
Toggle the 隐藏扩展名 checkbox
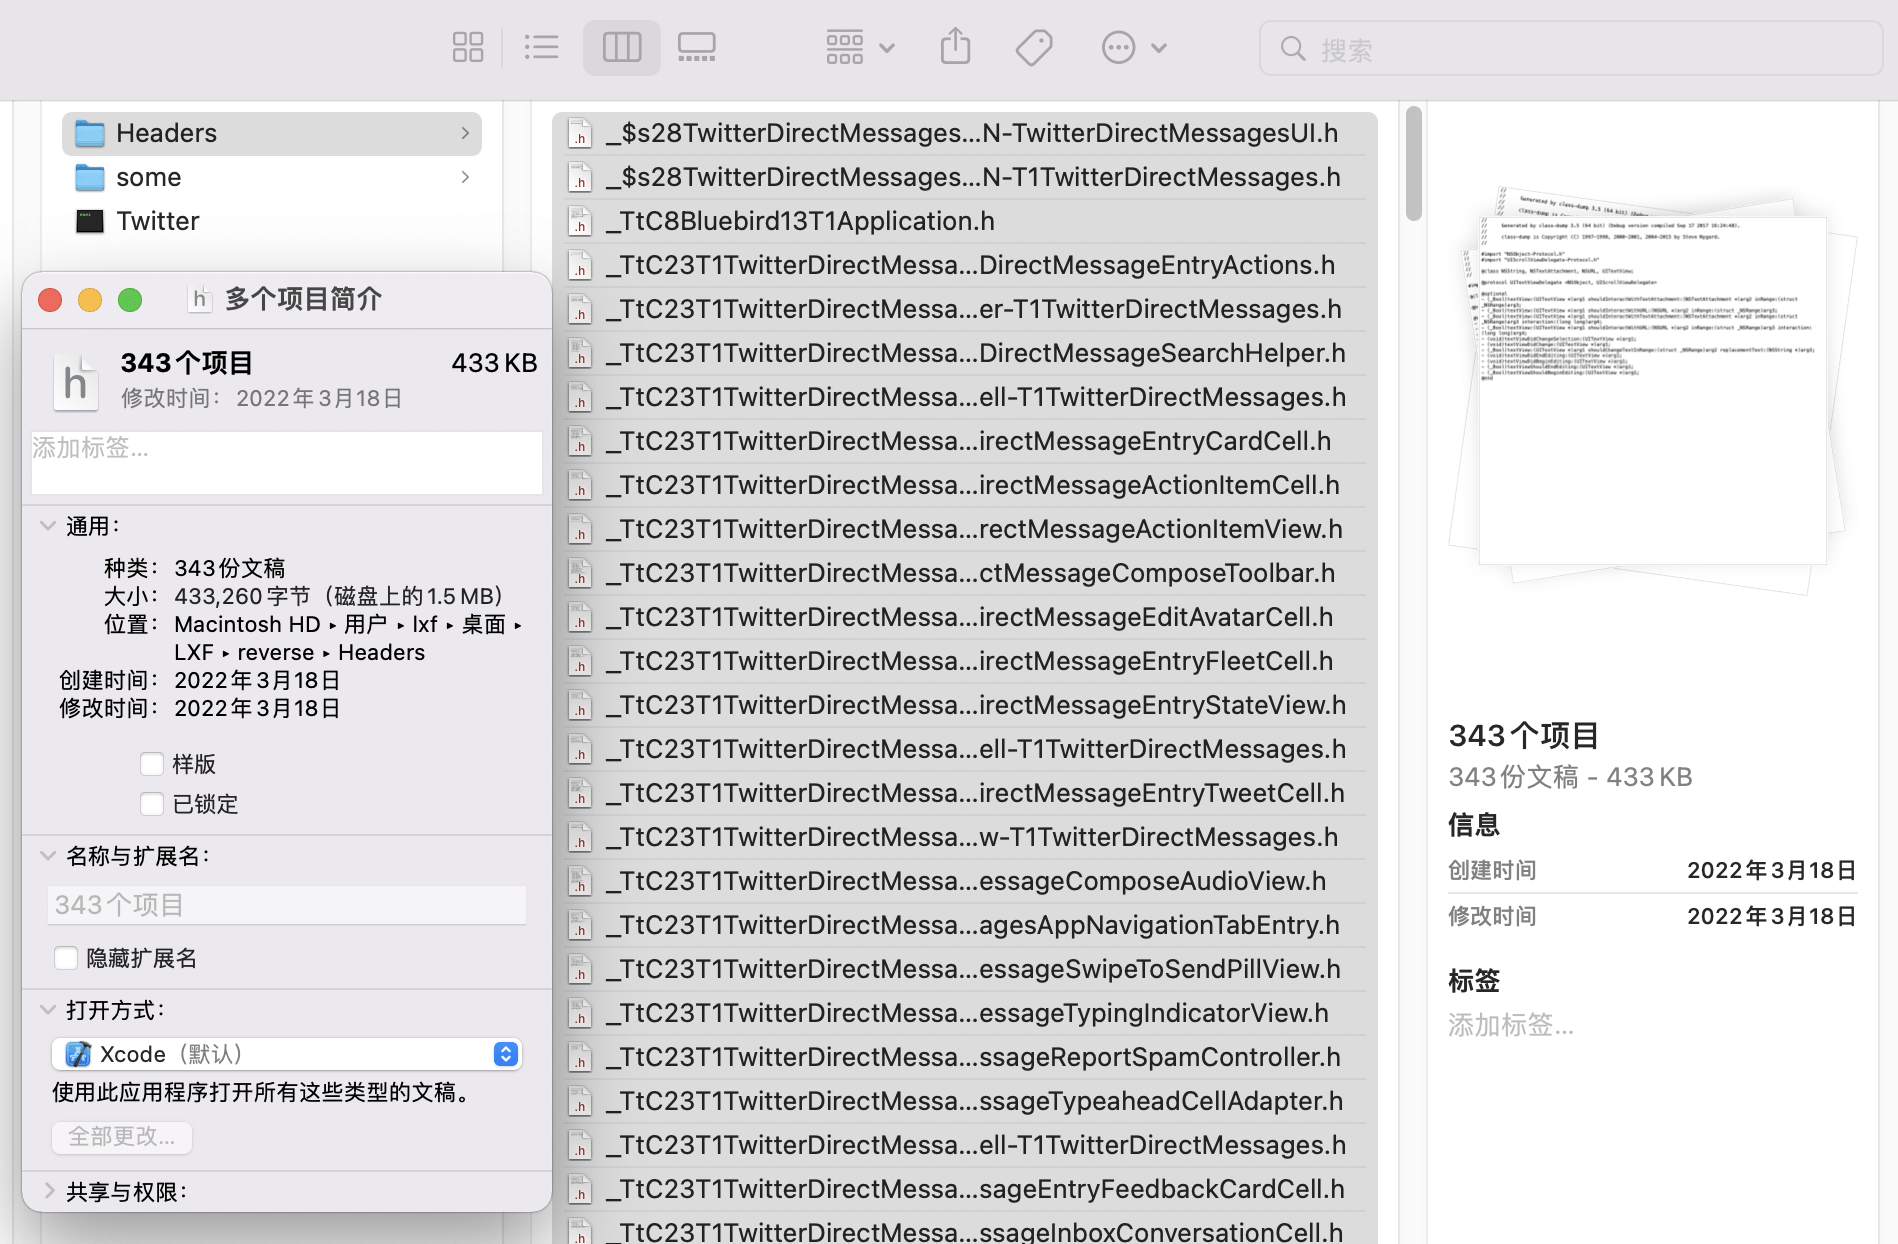point(66,958)
